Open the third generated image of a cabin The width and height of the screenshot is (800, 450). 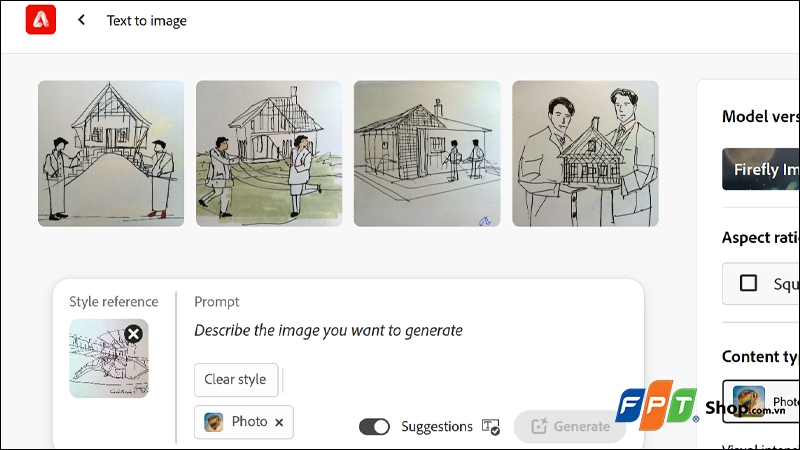click(x=427, y=154)
